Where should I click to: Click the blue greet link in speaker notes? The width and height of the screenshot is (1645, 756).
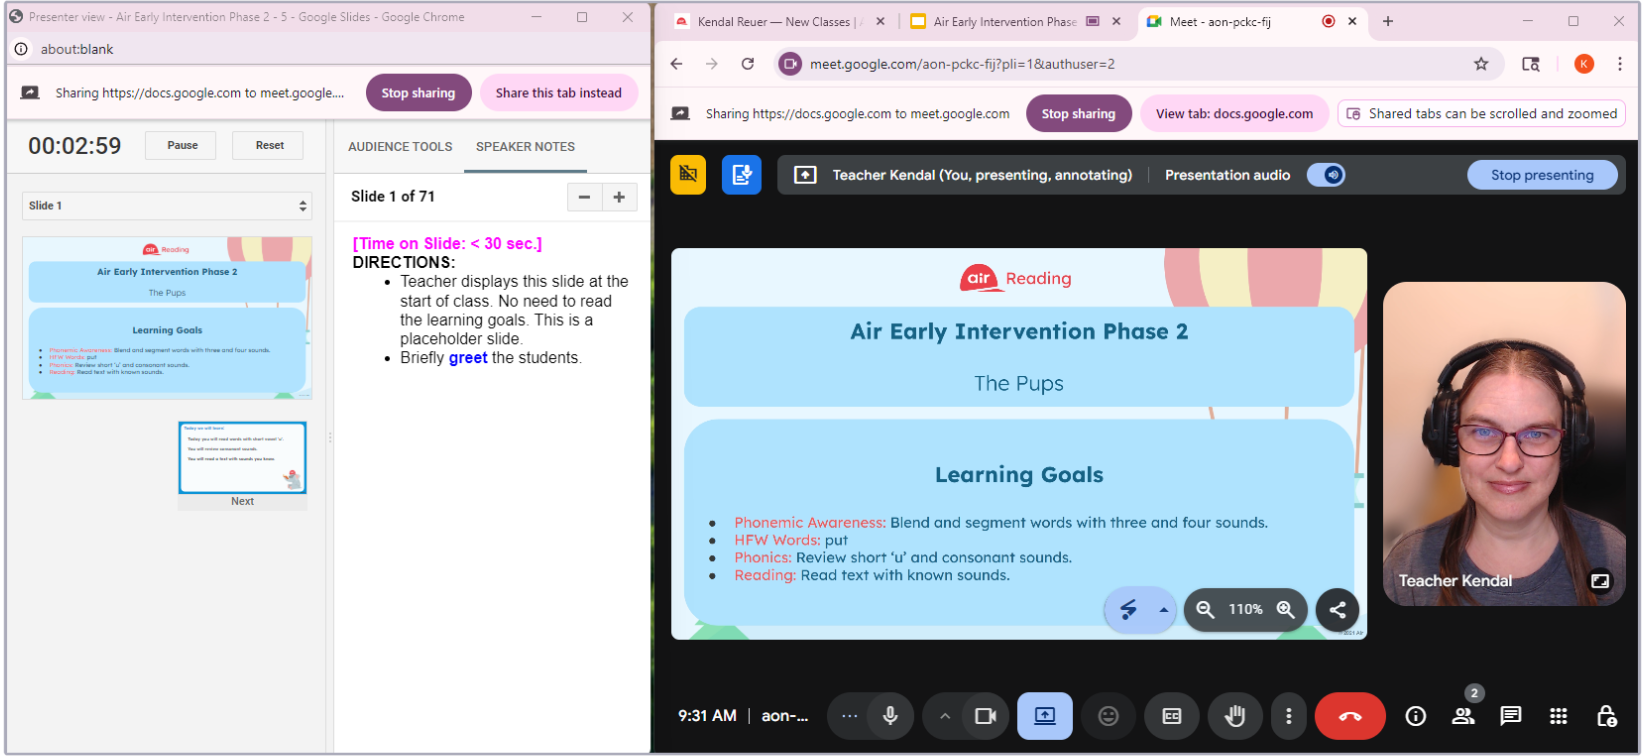click(x=468, y=358)
